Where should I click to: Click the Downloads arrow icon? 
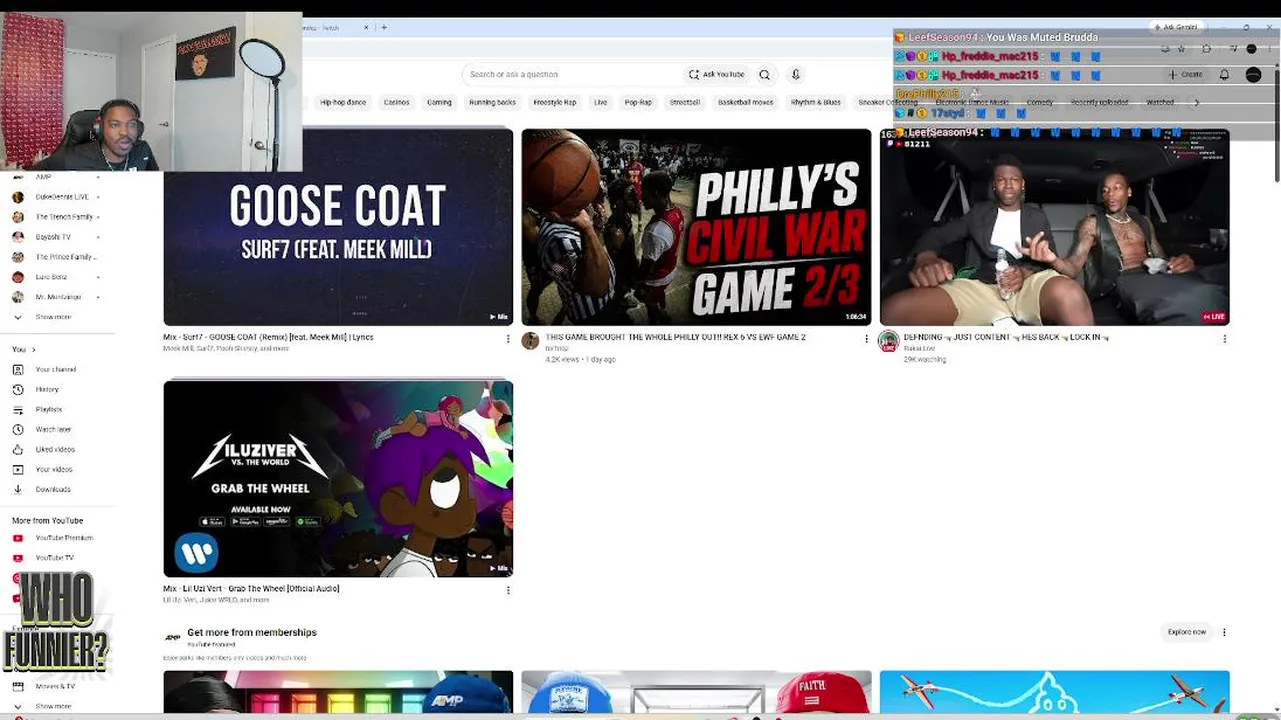click(x=18, y=489)
